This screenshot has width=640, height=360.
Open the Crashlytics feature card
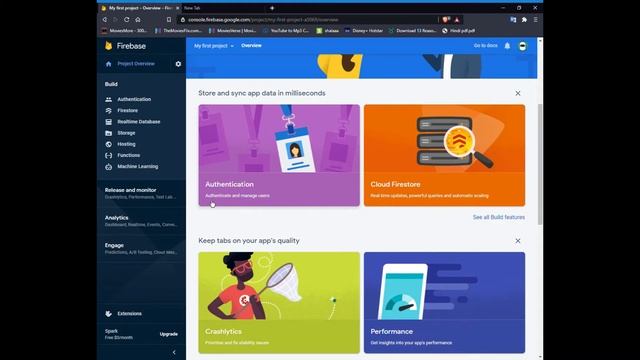click(x=279, y=302)
